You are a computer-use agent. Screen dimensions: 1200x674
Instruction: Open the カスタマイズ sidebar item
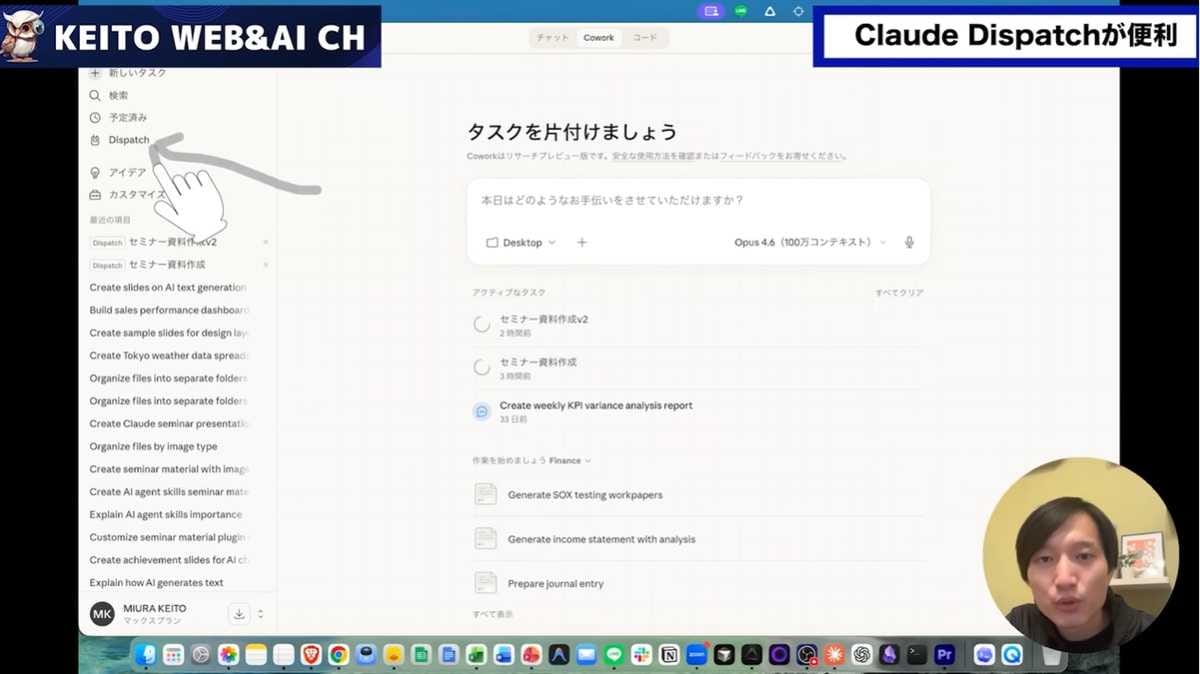135,195
